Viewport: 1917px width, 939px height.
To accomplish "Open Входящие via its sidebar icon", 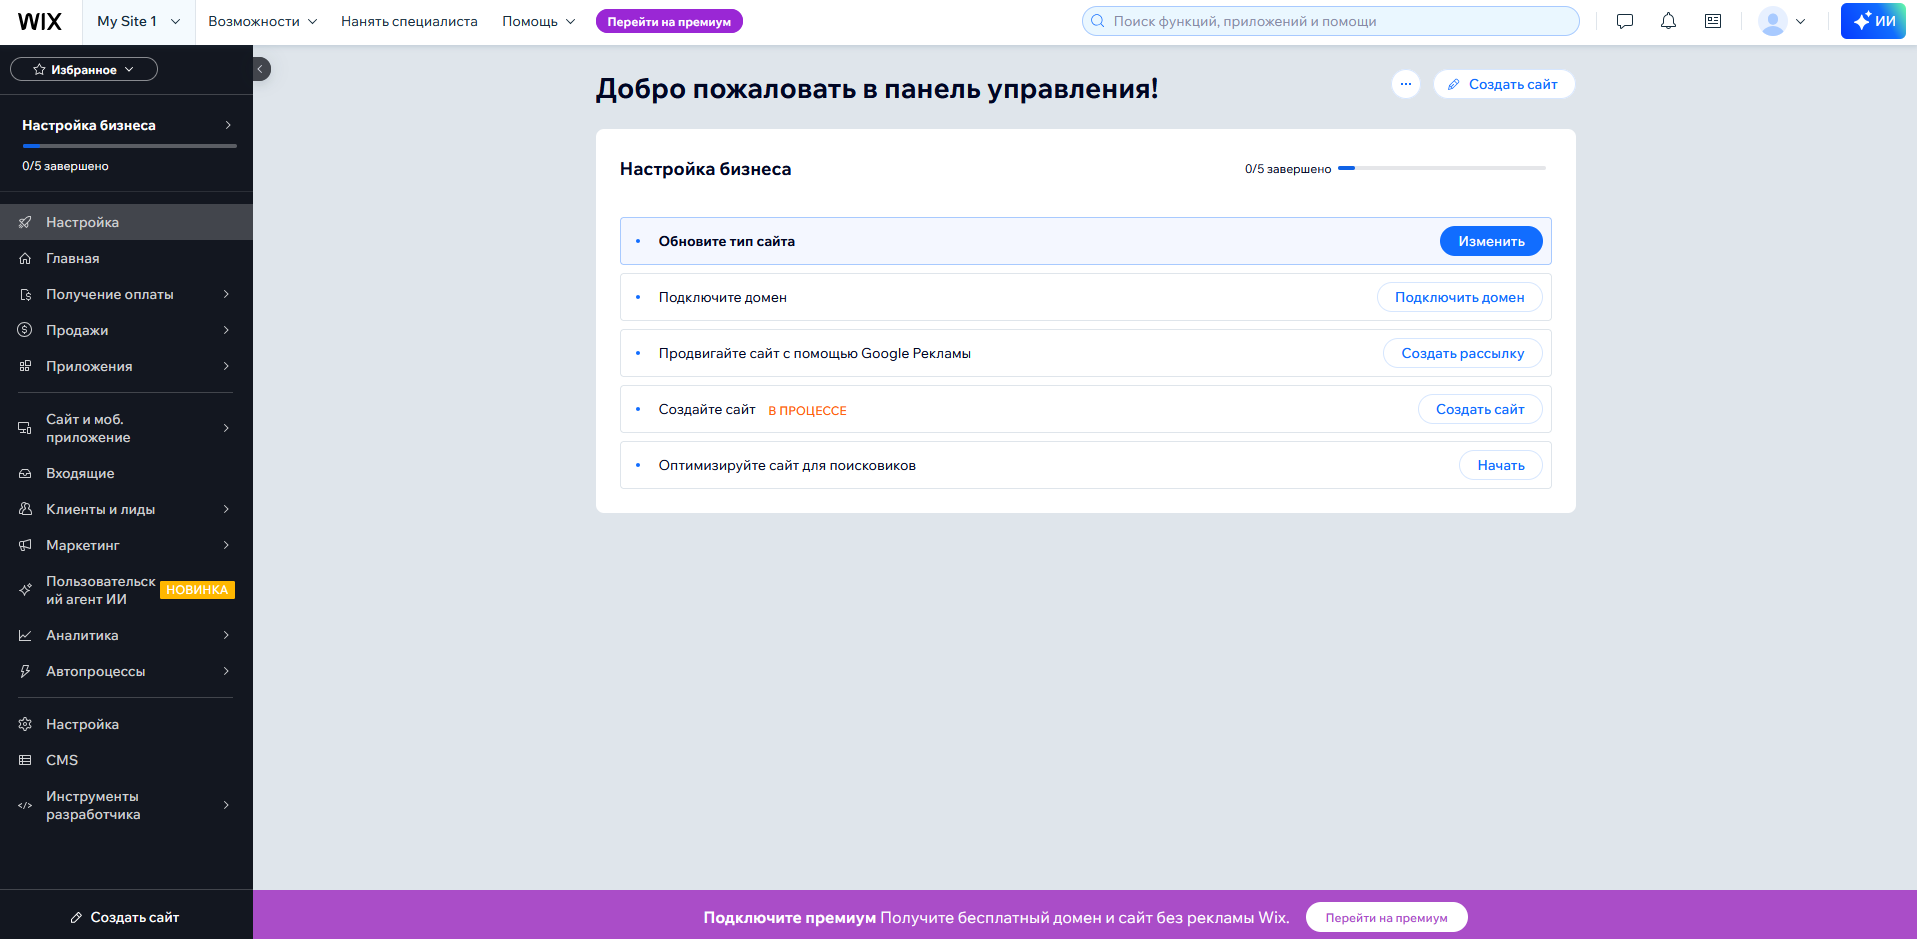I will tap(25, 473).
